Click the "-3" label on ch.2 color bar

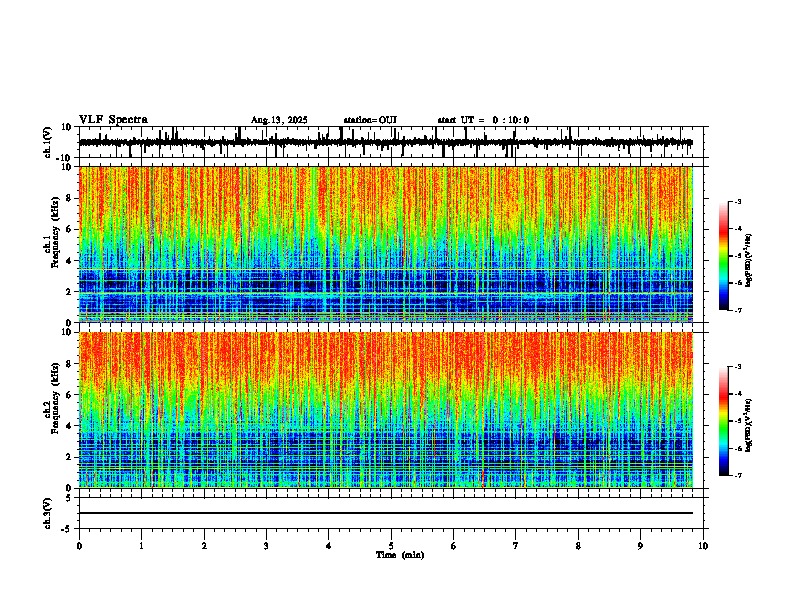coord(737,367)
